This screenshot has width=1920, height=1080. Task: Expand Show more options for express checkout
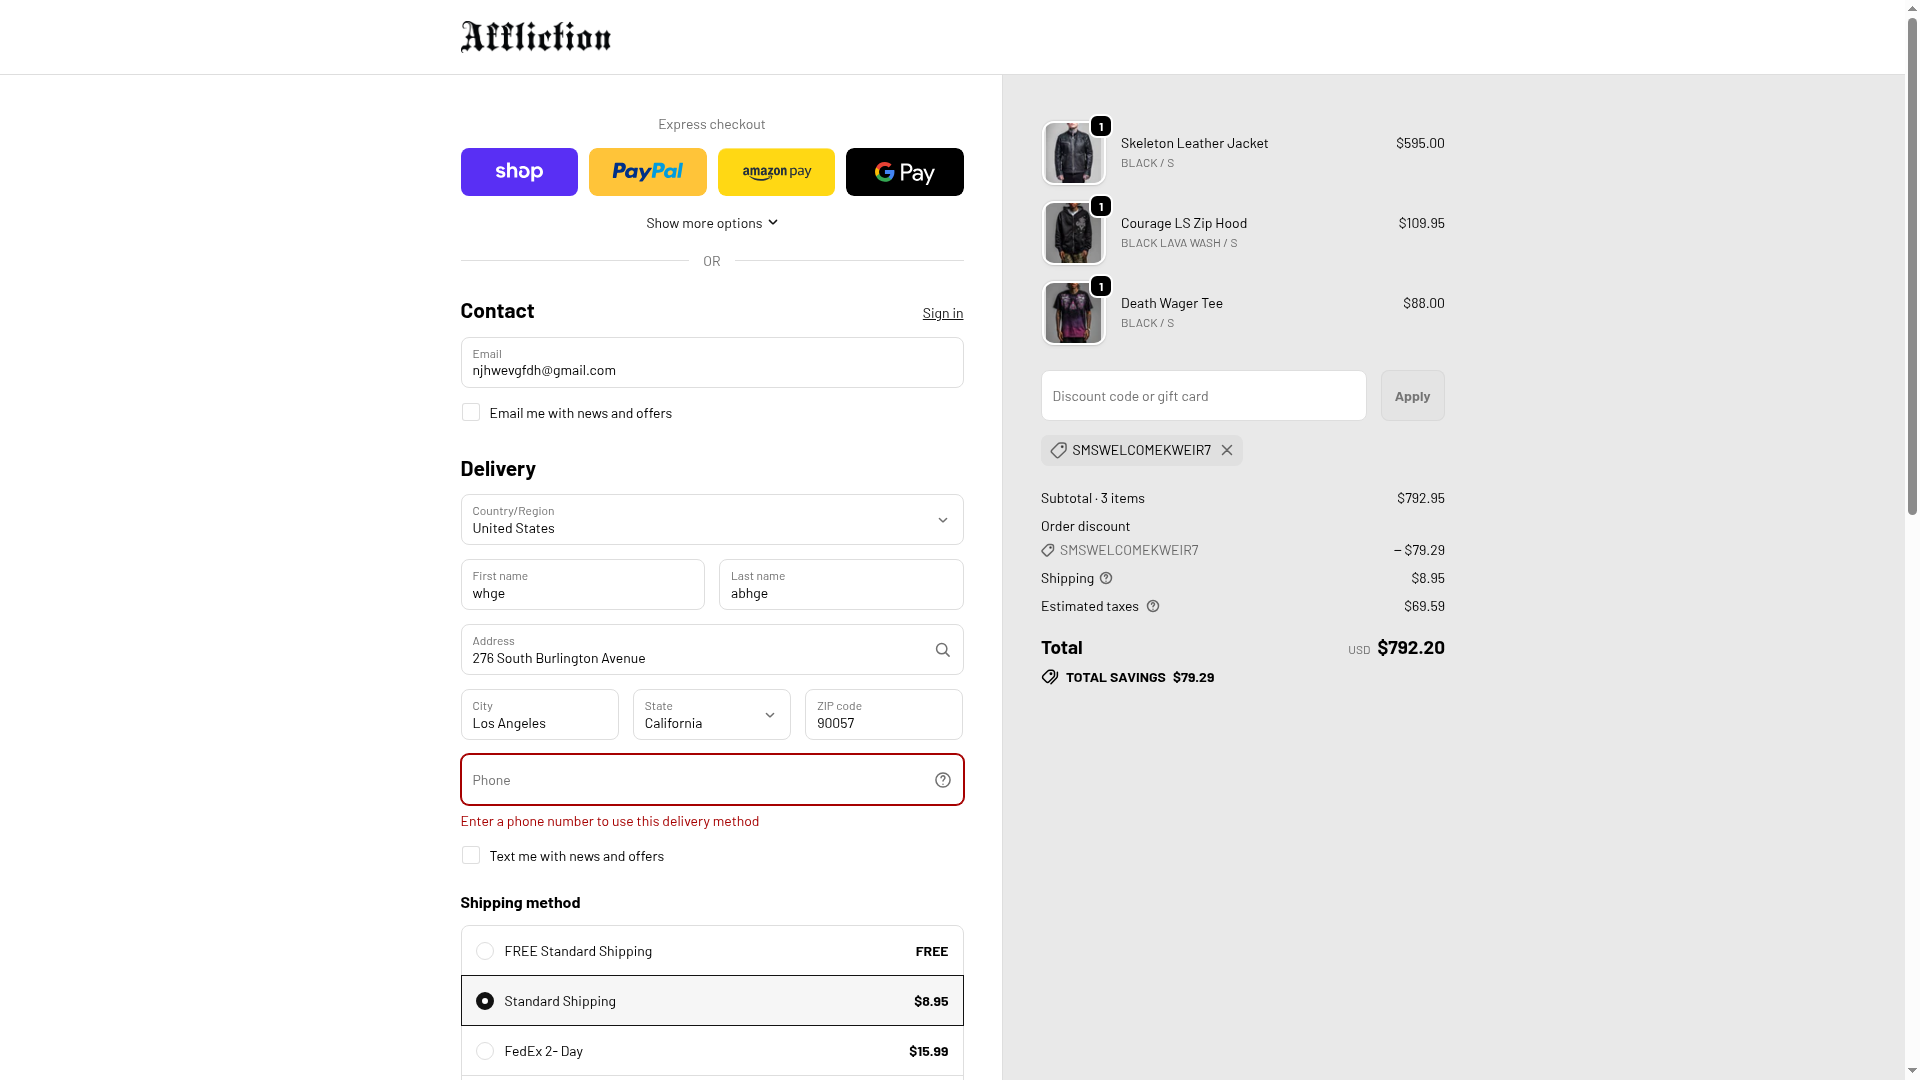tap(711, 223)
